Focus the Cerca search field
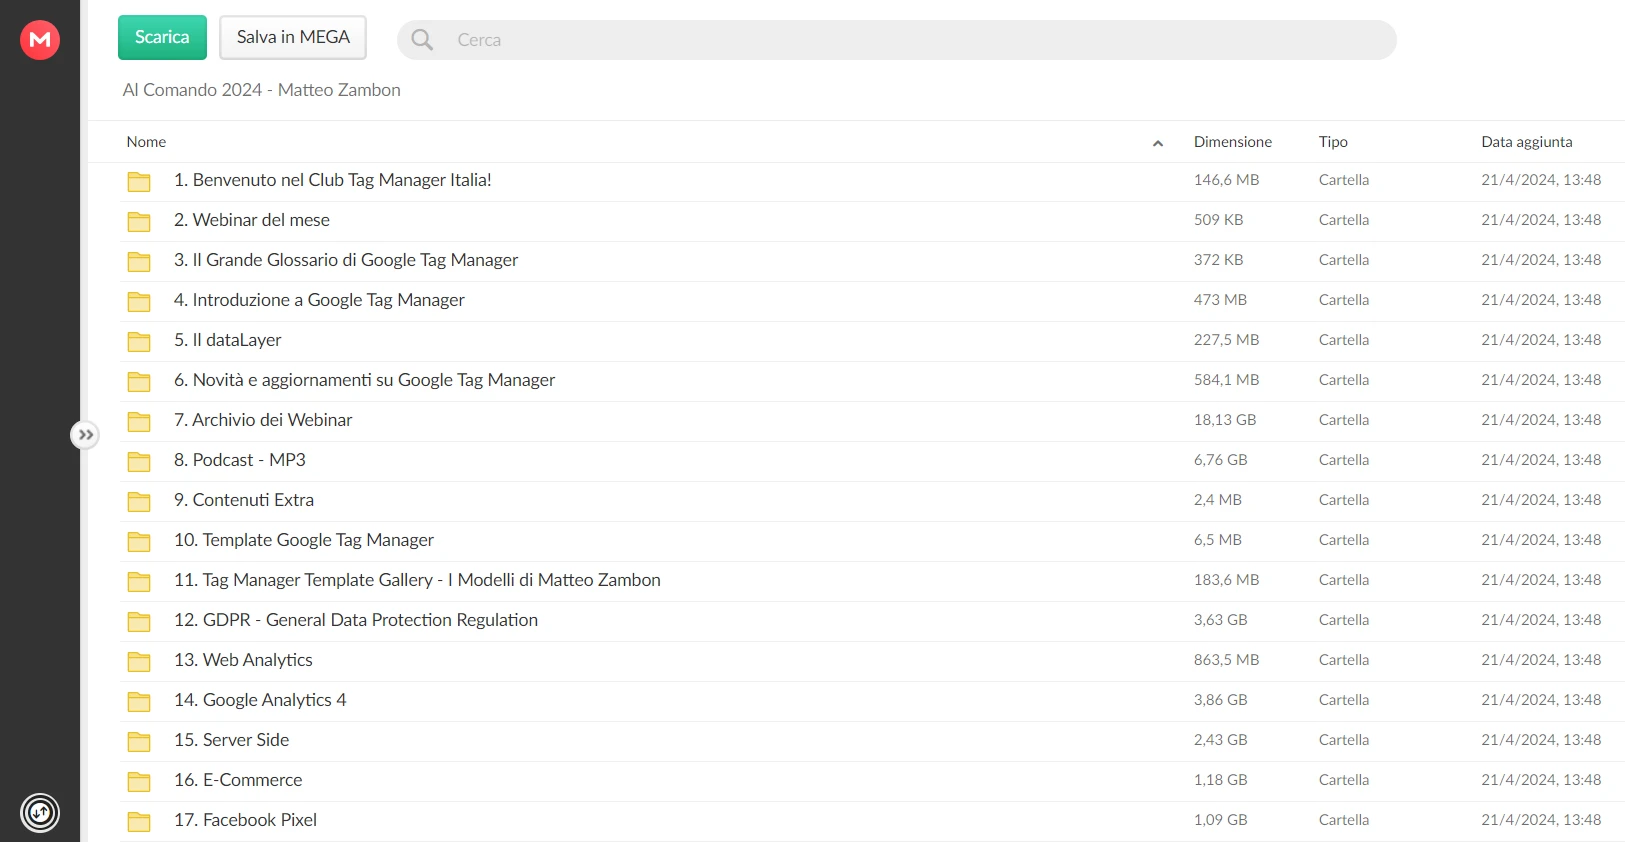The width and height of the screenshot is (1625, 842). [x=896, y=40]
